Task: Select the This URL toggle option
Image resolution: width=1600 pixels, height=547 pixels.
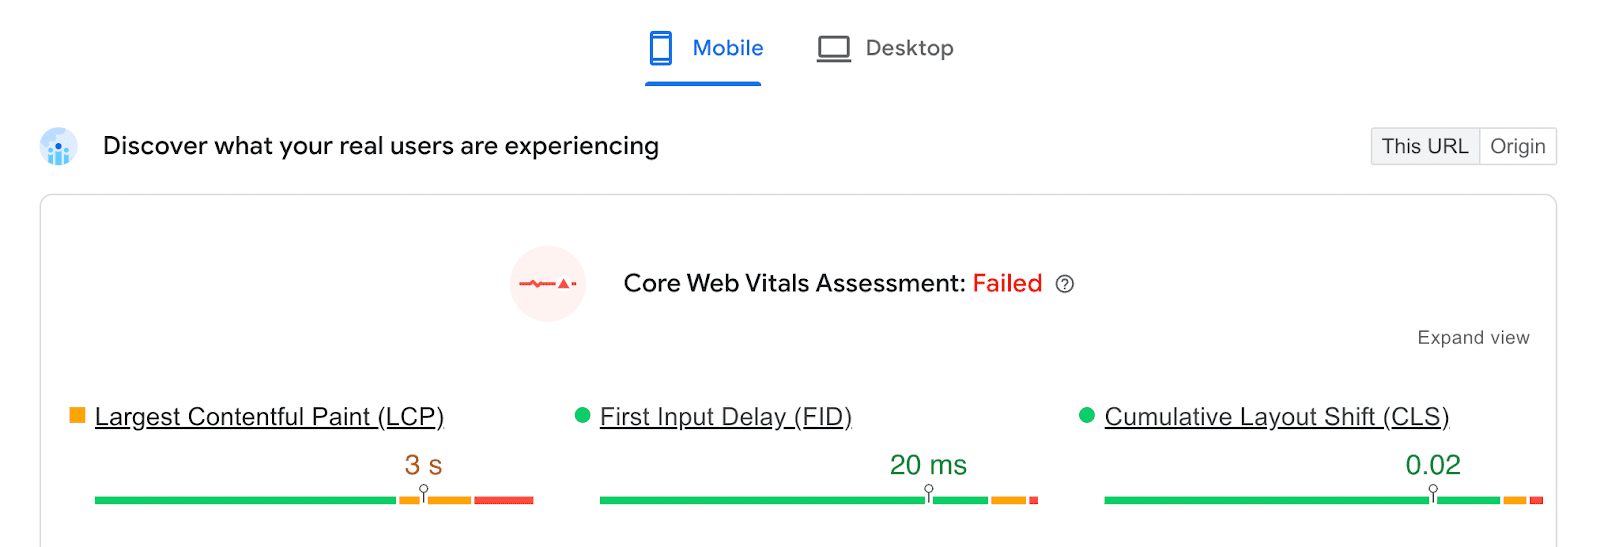Action: (x=1424, y=146)
